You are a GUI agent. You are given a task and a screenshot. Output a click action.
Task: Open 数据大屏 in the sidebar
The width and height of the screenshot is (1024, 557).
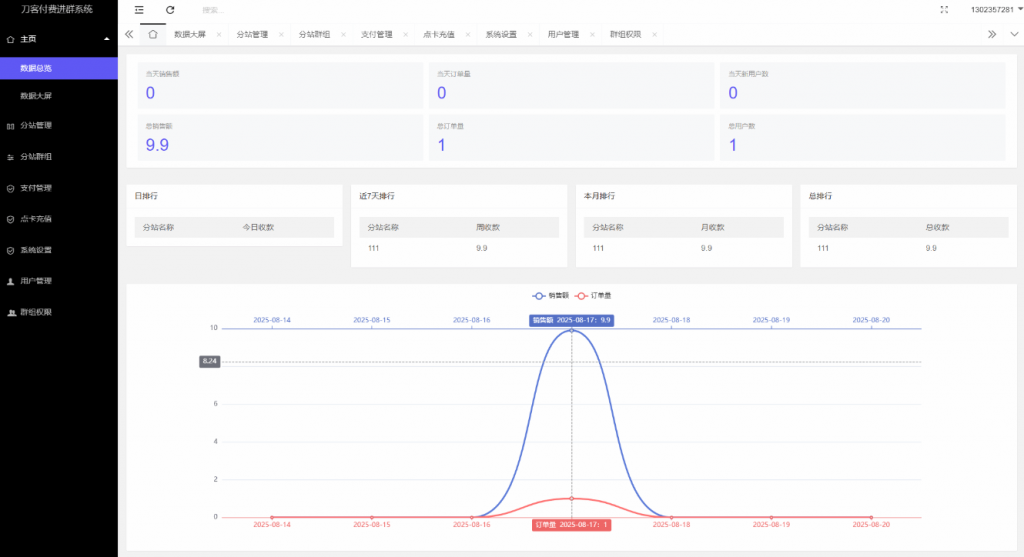point(59,96)
